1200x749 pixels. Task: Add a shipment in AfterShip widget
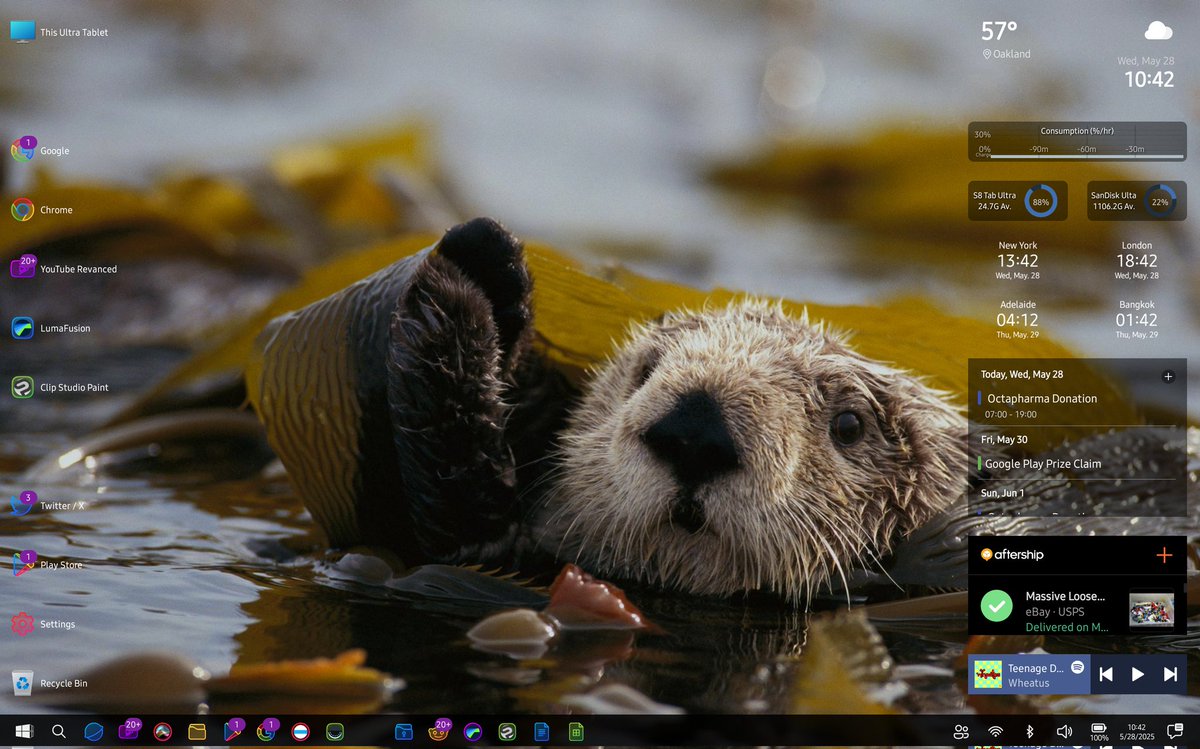(x=1164, y=555)
